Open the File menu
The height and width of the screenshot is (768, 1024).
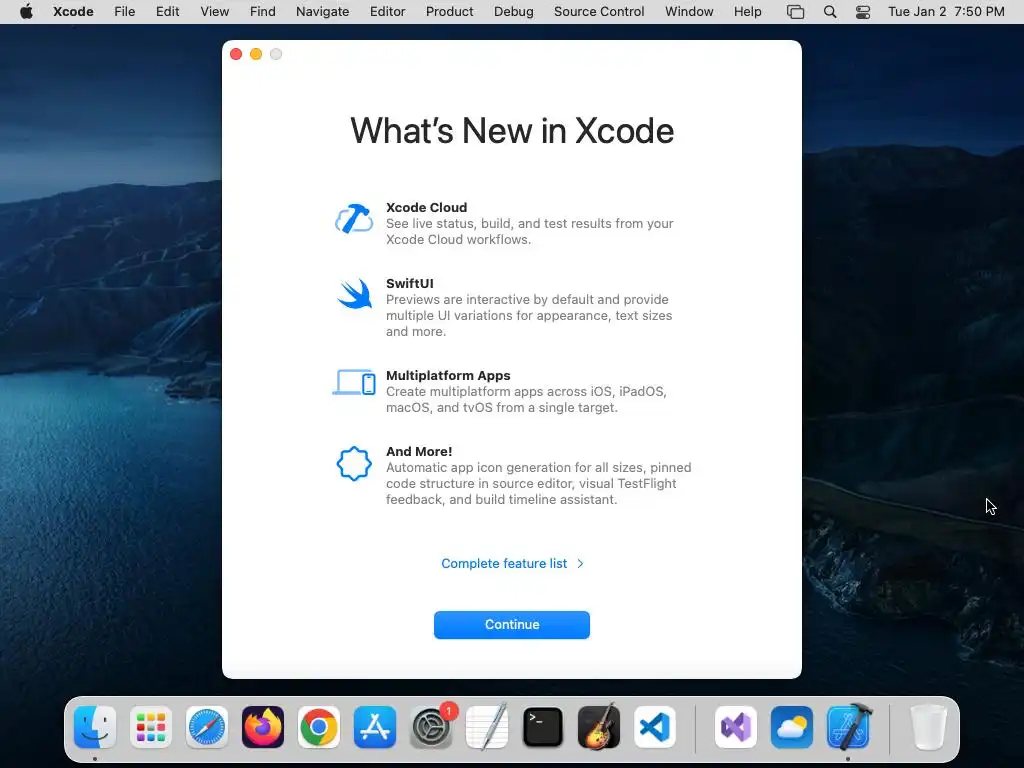(x=124, y=12)
